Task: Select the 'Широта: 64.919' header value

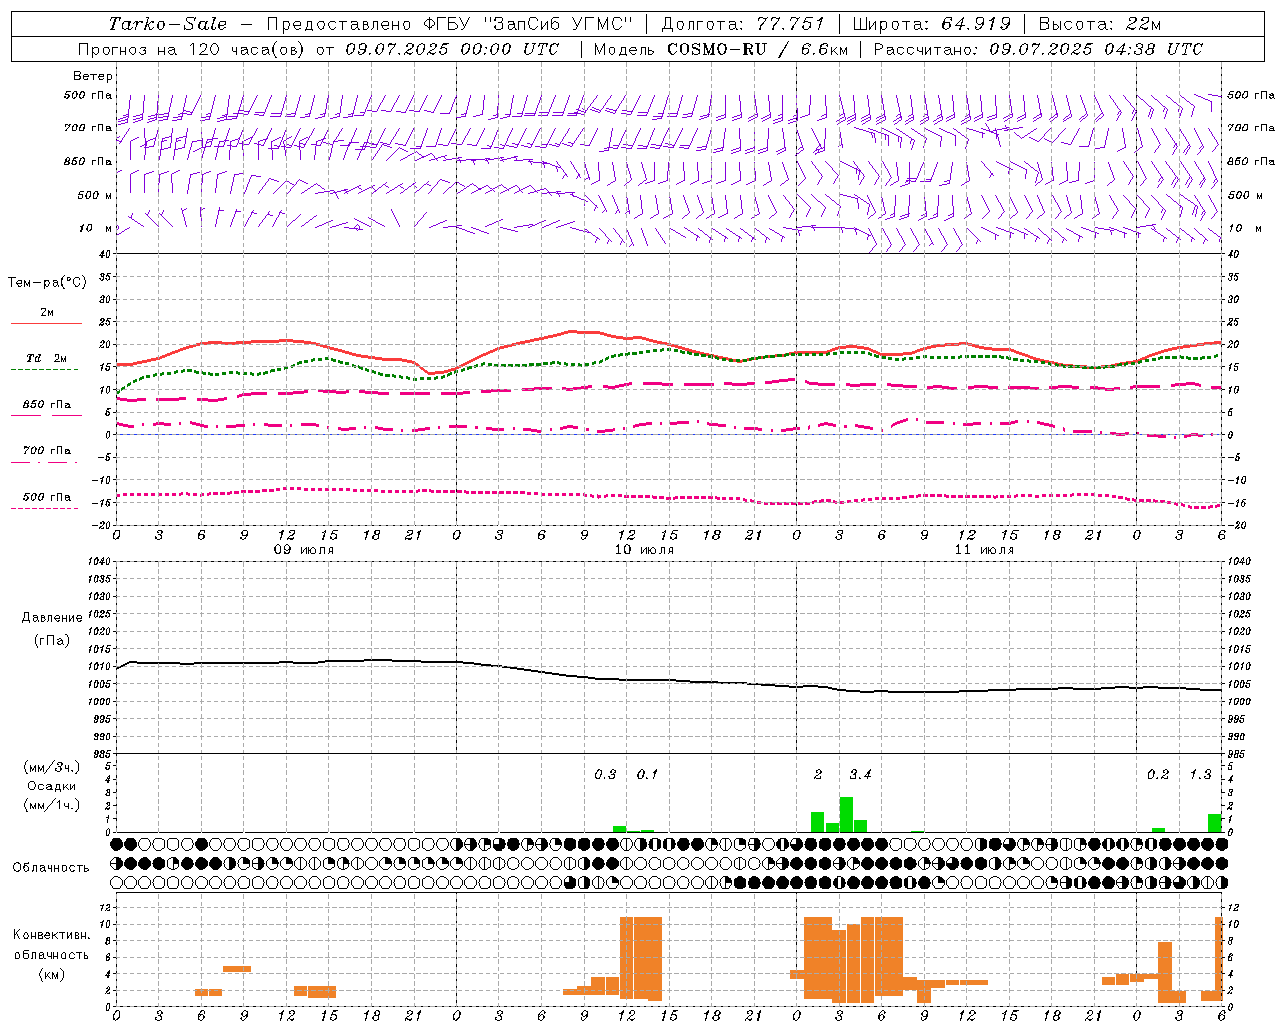Action: 932,24
